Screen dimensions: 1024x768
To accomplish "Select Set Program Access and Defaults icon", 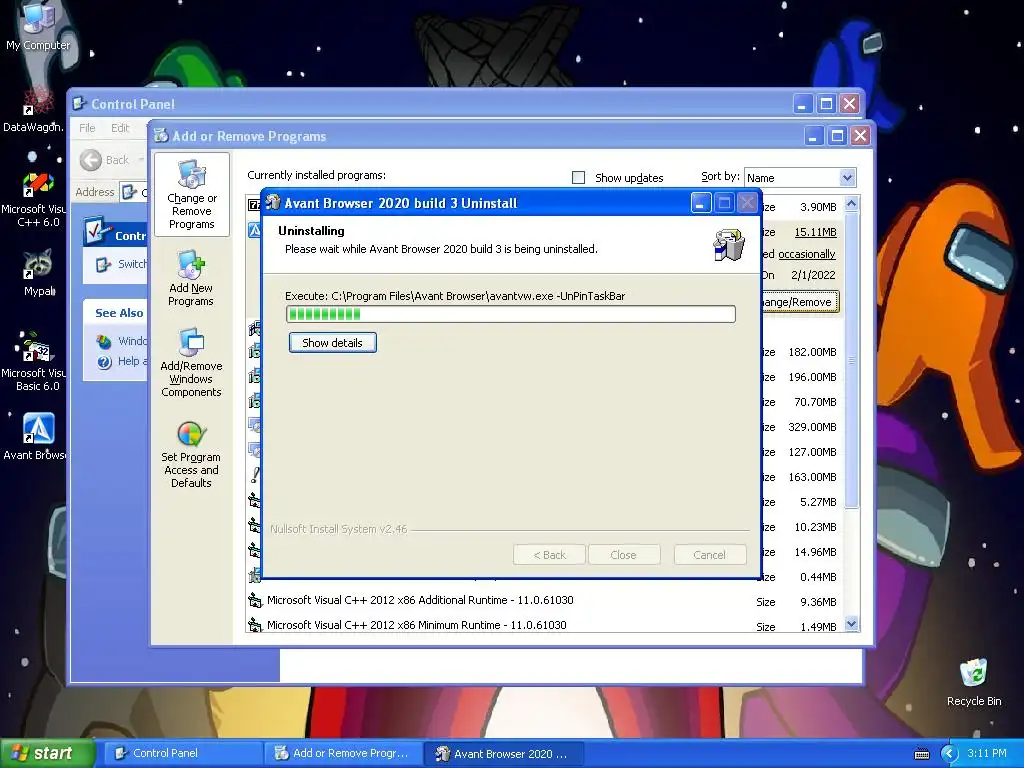I will click(x=191, y=454).
